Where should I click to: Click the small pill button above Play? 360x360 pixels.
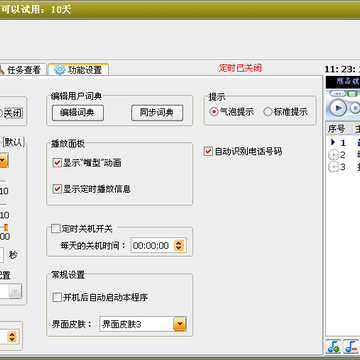coord(339,94)
